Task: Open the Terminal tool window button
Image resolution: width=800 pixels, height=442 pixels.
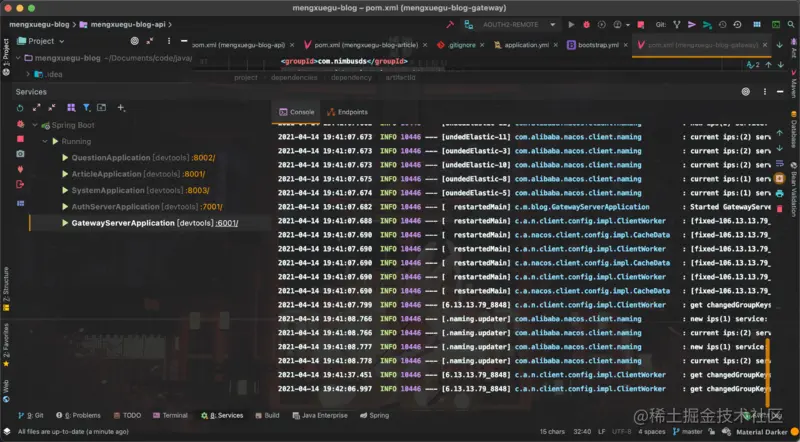Action: (x=170, y=415)
